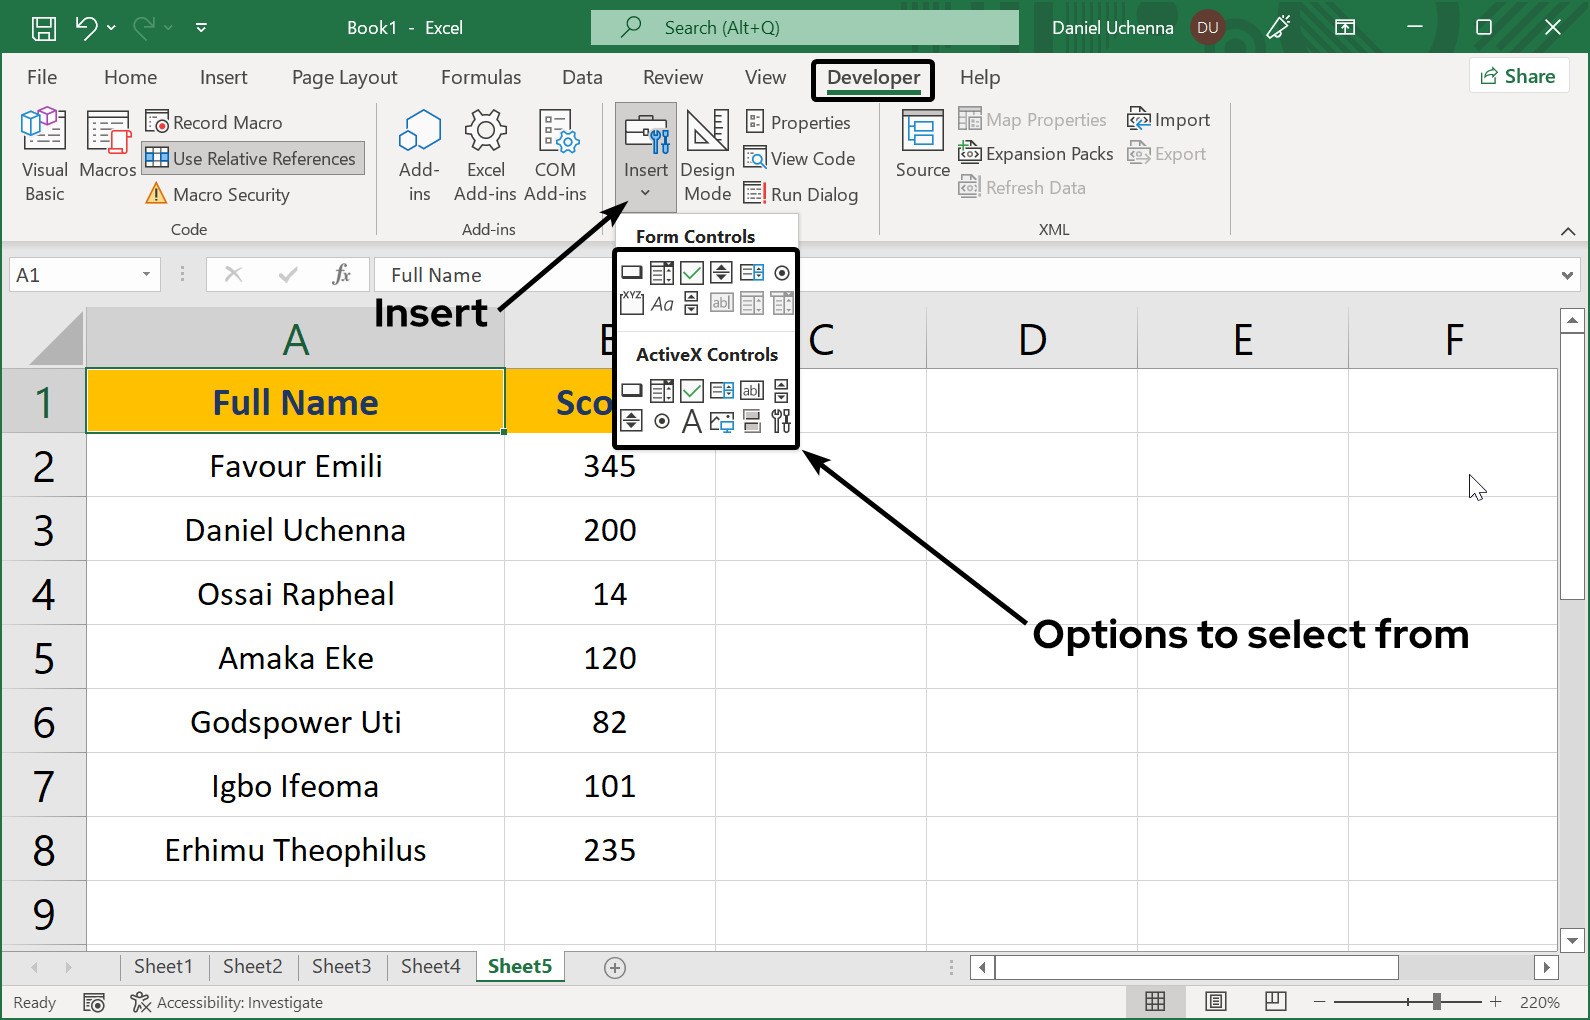
Task: Insert a Form Controls Button
Action: (x=632, y=273)
